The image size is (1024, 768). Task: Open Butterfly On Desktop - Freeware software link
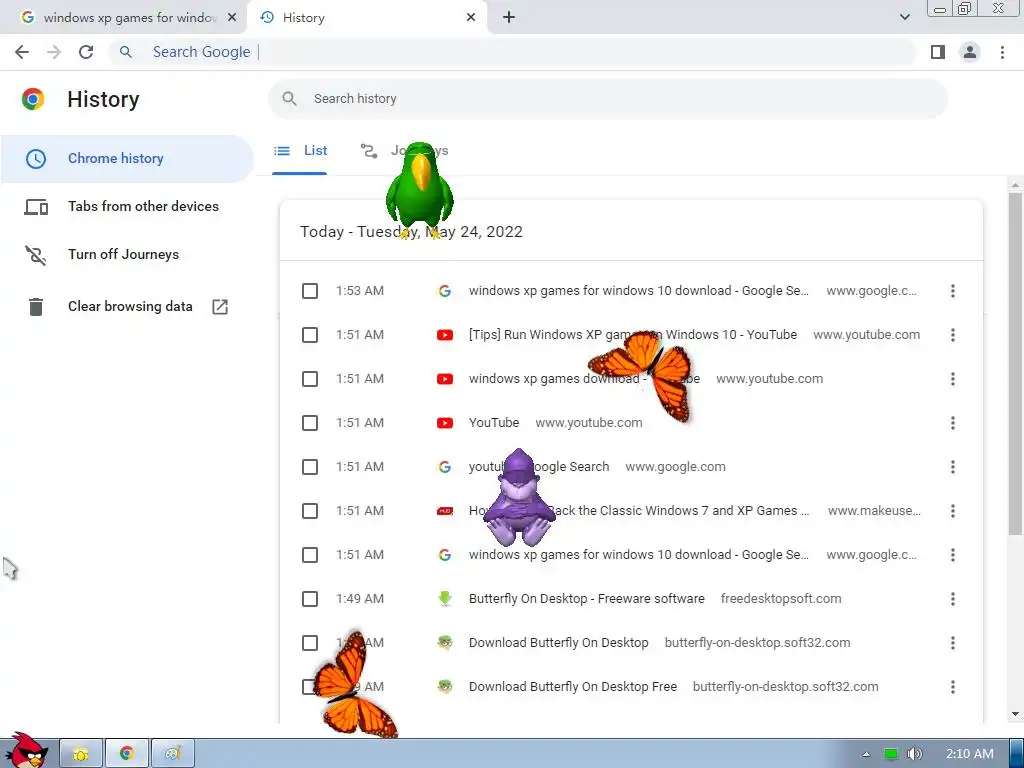point(586,599)
